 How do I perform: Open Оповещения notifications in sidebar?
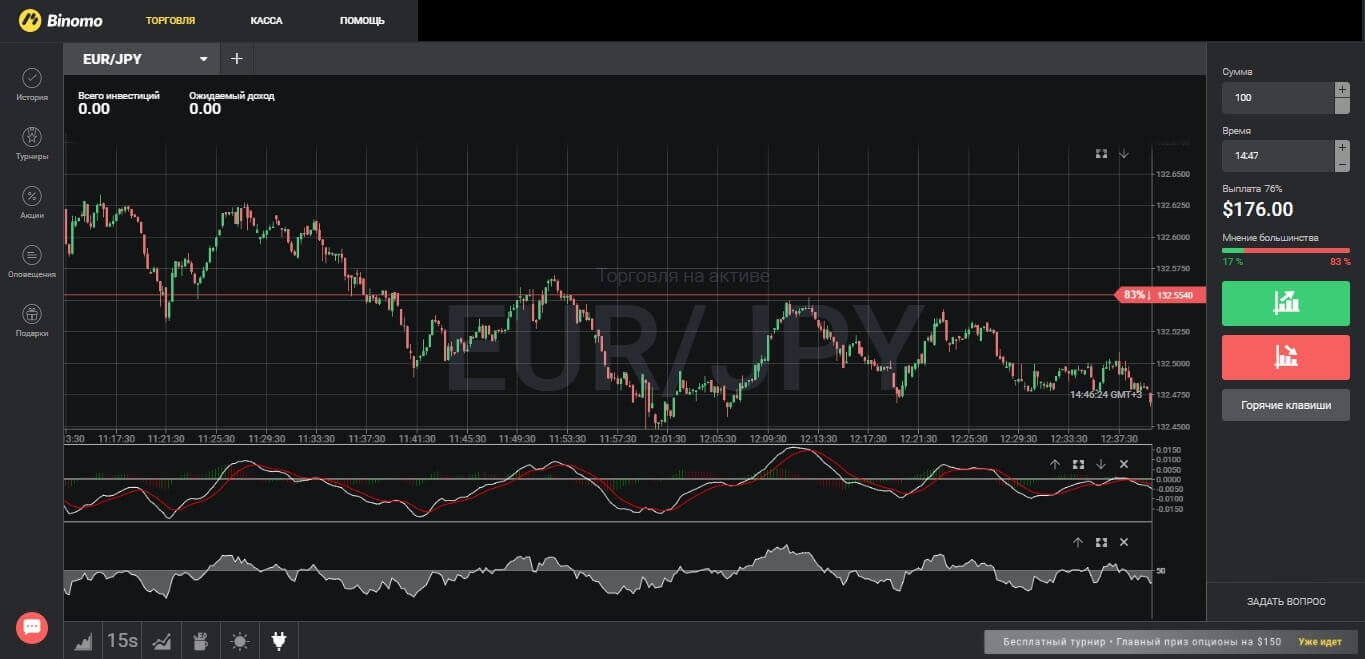pos(32,261)
